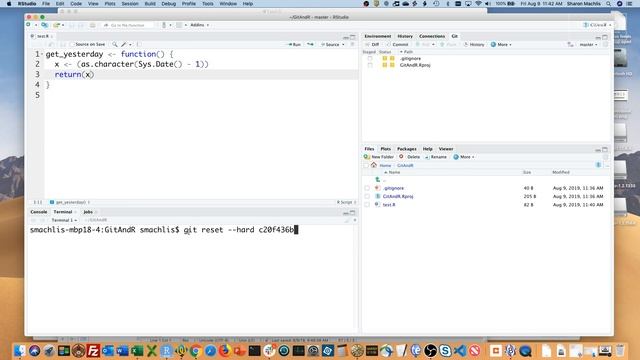Image resolution: width=640 pixels, height=360 pixels.
Task: Toggle Source on Save checkbox
Action: [72, 44]
